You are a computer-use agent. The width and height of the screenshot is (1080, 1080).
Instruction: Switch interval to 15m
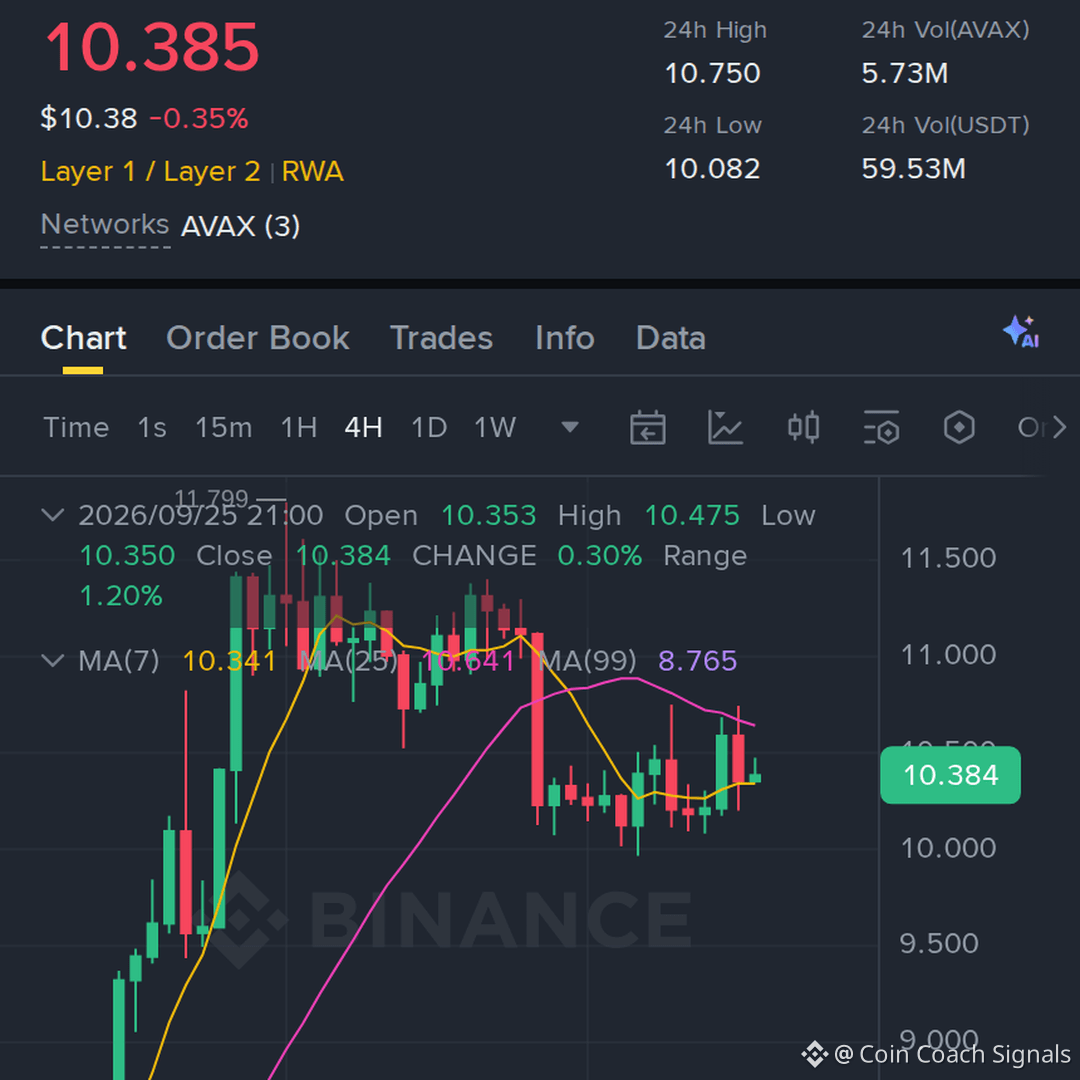(223, 428)
